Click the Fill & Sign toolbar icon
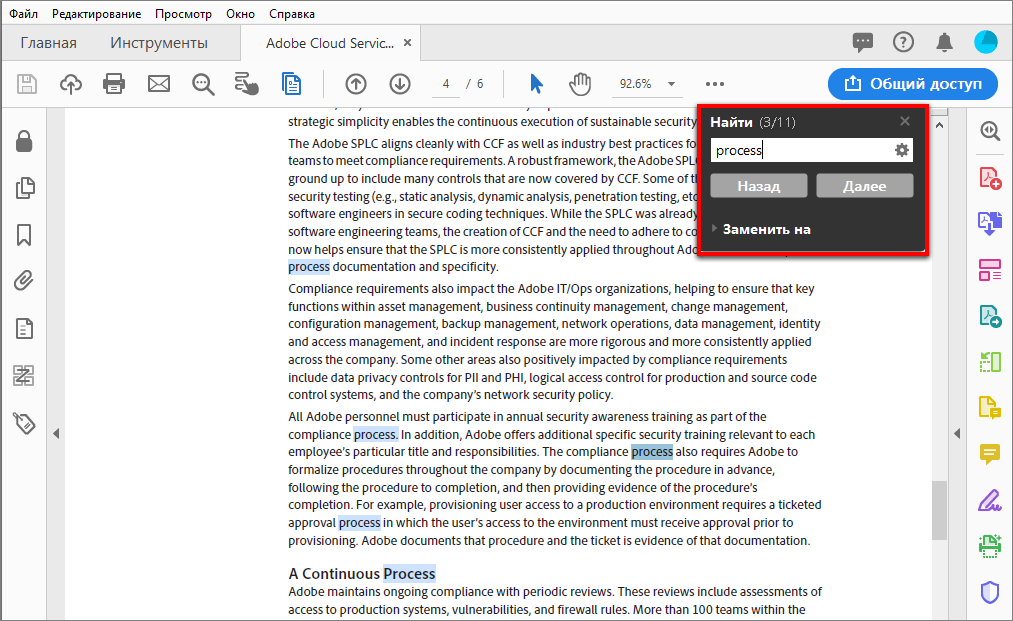 (x=247, y=84)
